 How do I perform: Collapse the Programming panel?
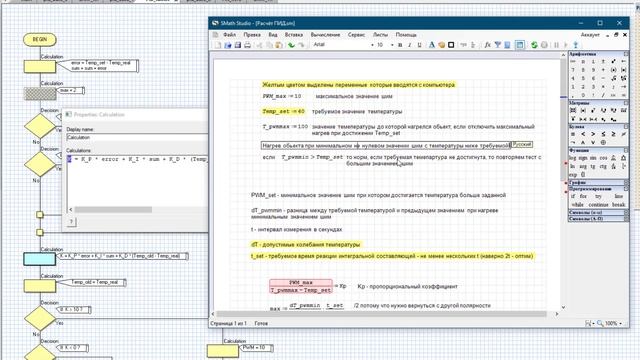pyautogui.click(x=626, y=189)
